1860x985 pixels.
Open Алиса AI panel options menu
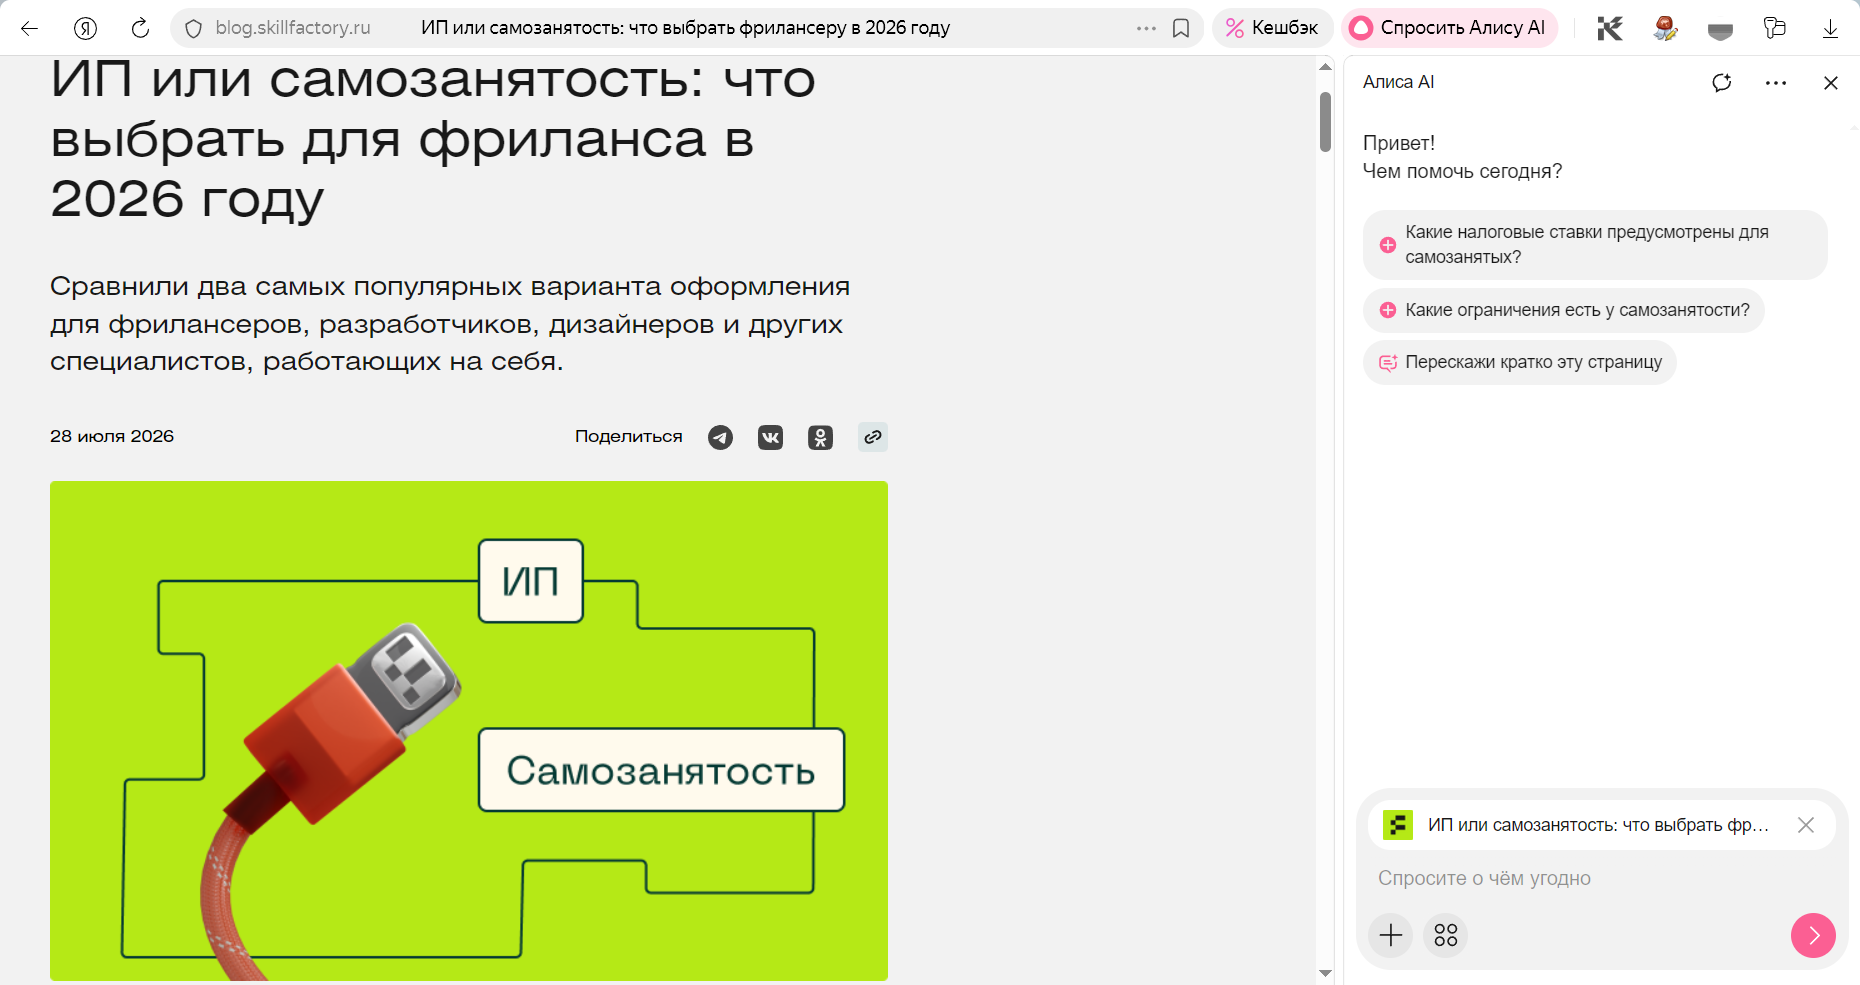point(1776,83)
